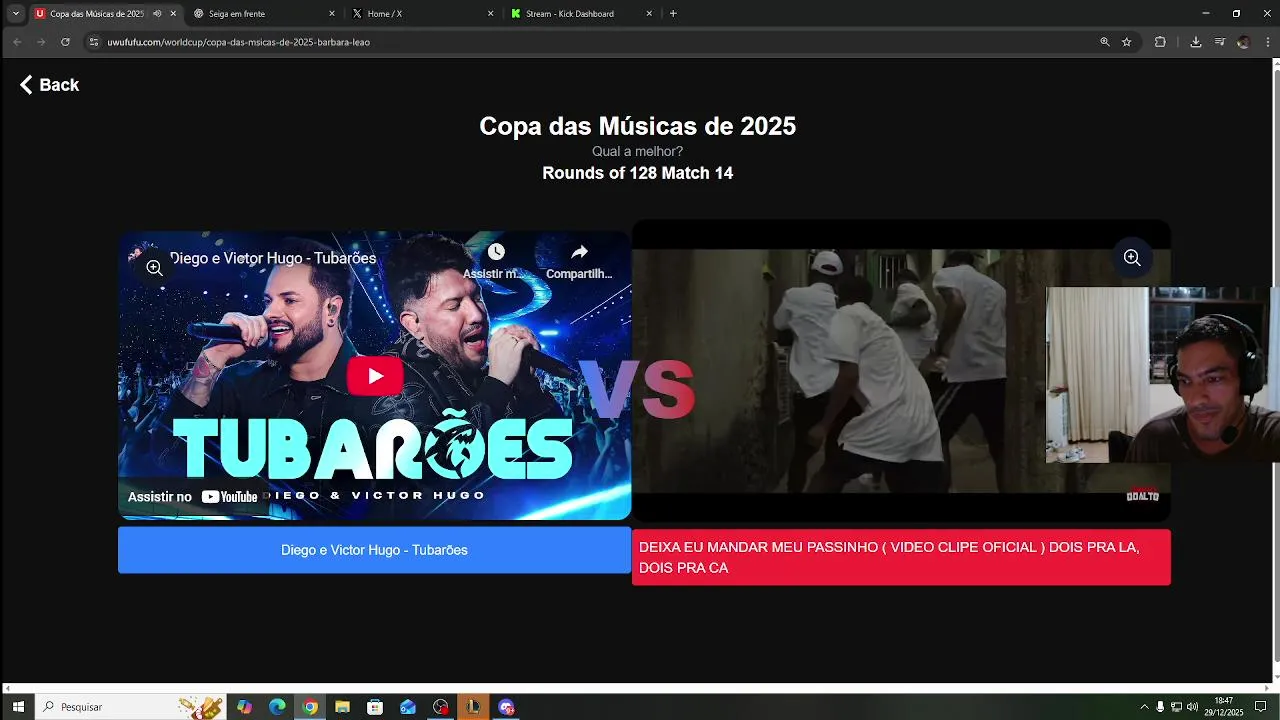Click the Pesquisar taskbar search box
Image resolution: width=1280 pixels, height=720 pixels.
coord(130,707)
